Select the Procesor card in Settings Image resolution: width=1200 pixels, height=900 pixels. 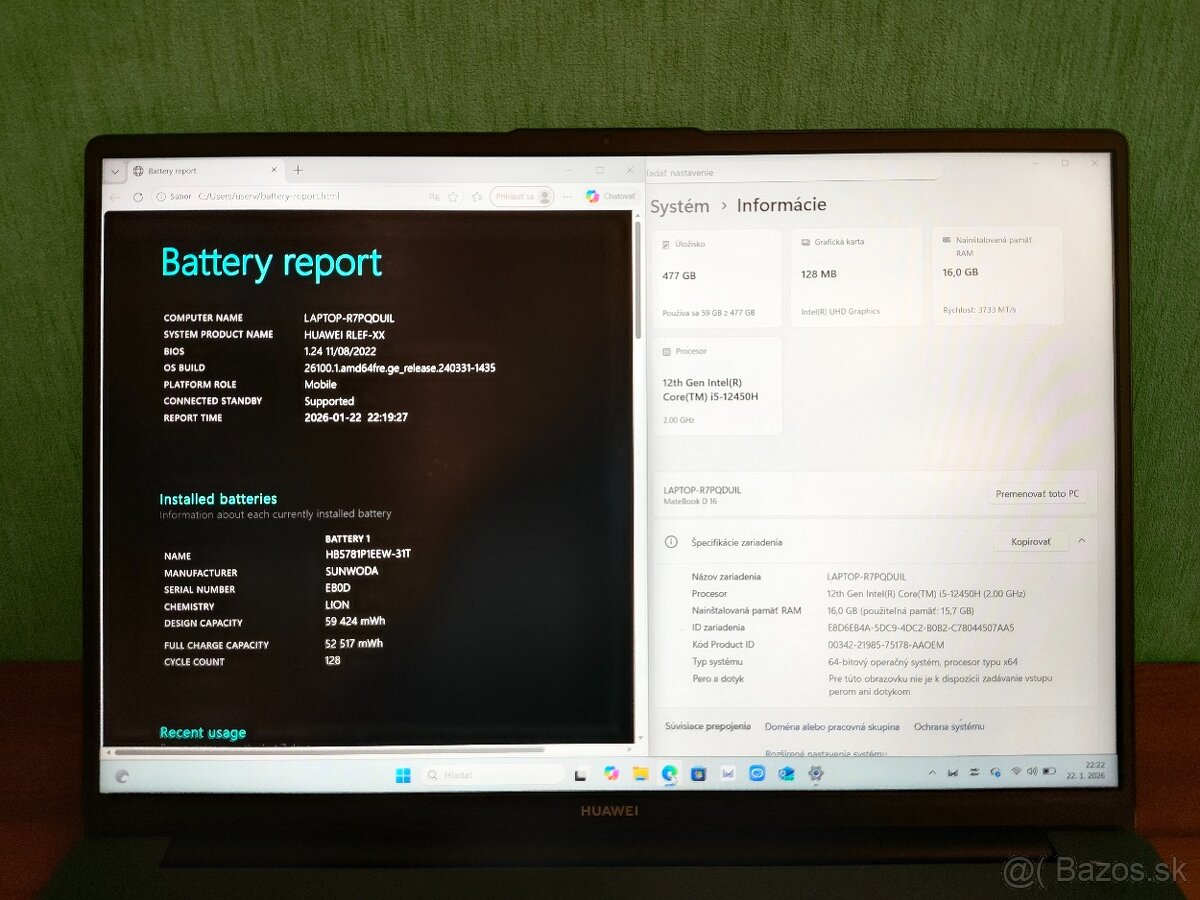click(716, 385)
